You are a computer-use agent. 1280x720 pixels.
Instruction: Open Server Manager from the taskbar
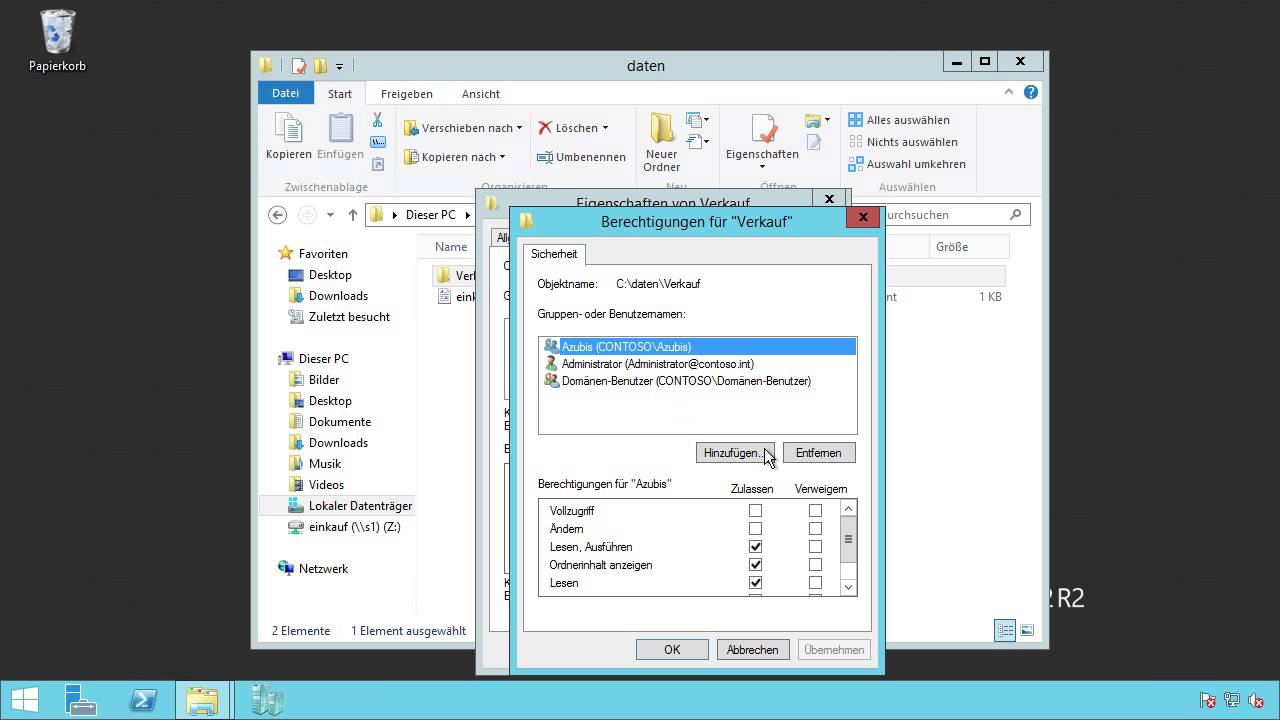coord(80,700)
